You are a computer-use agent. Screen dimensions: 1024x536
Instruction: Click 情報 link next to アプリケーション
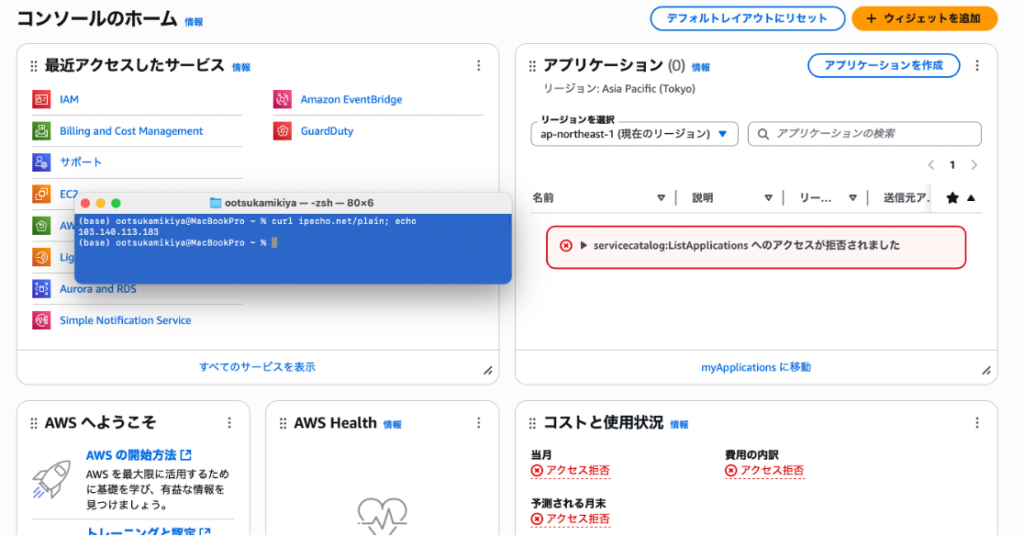701,67
